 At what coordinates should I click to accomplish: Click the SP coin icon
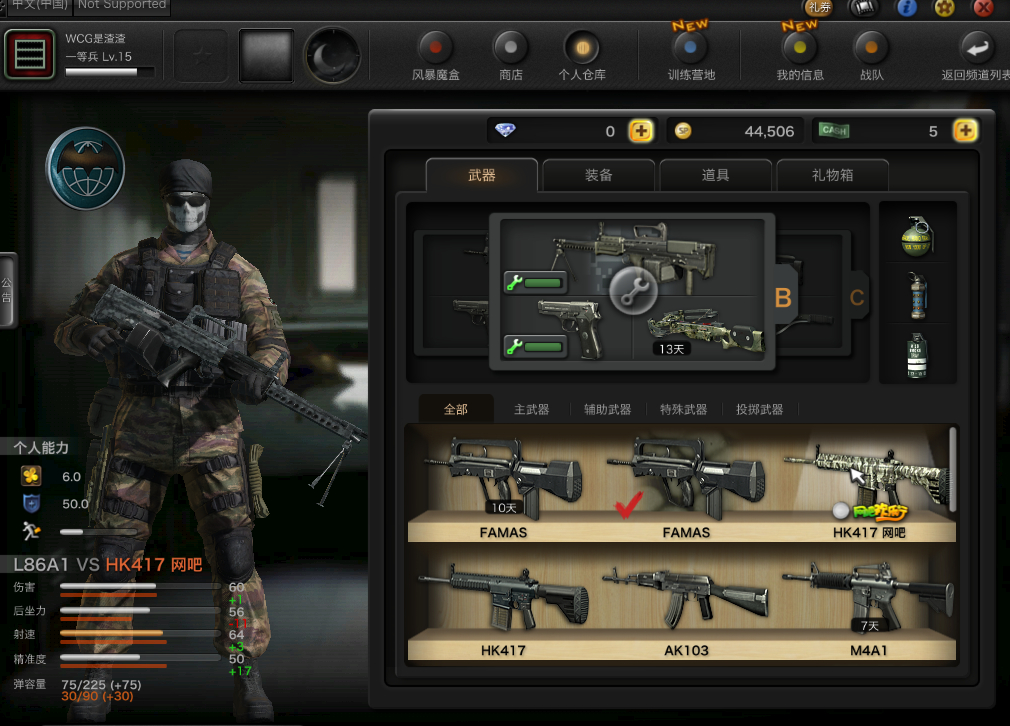tap(683, 131)
